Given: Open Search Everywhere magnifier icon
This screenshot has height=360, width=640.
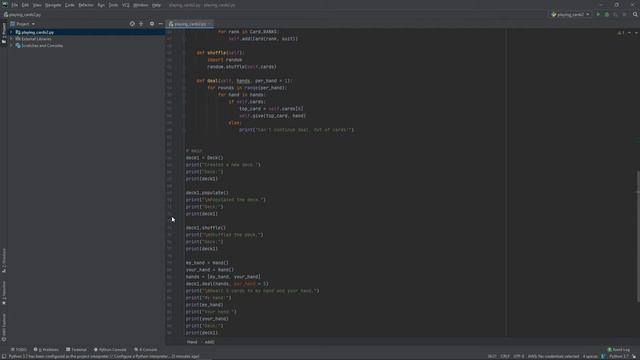Looking at the screenshot, I should pyautogui.click(x=635, y=14).
